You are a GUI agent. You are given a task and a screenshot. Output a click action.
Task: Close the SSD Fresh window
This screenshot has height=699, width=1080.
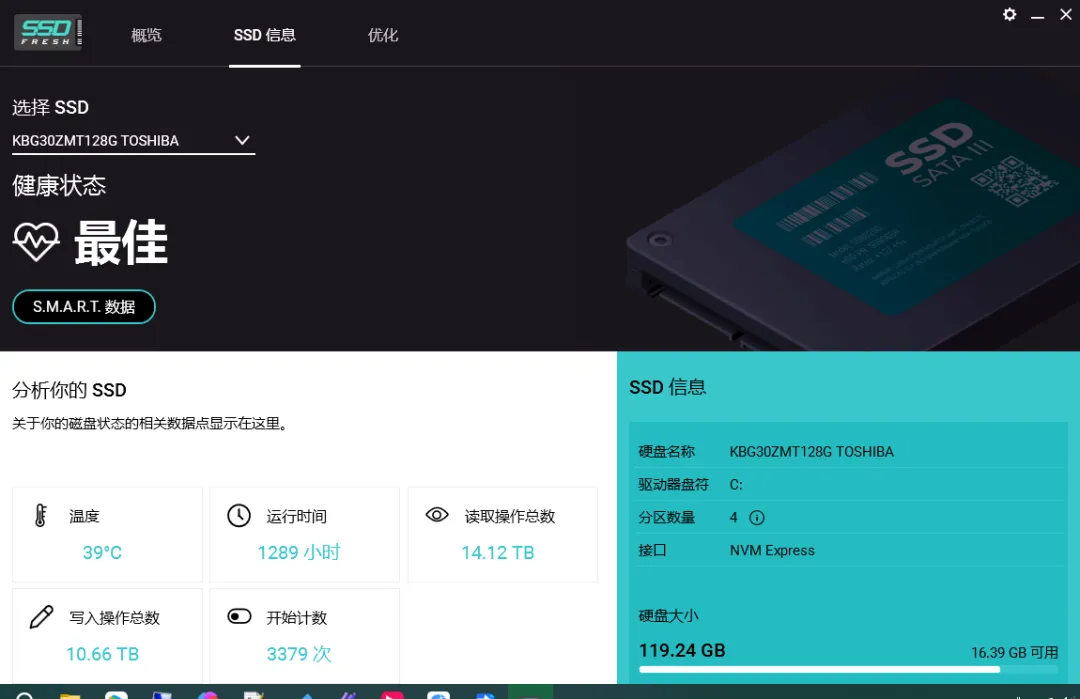[1066, 14]
